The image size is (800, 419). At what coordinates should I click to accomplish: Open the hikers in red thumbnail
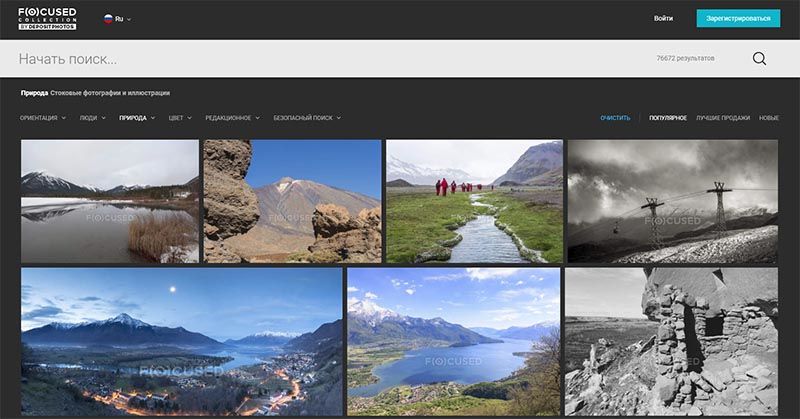tap(474, 201)
